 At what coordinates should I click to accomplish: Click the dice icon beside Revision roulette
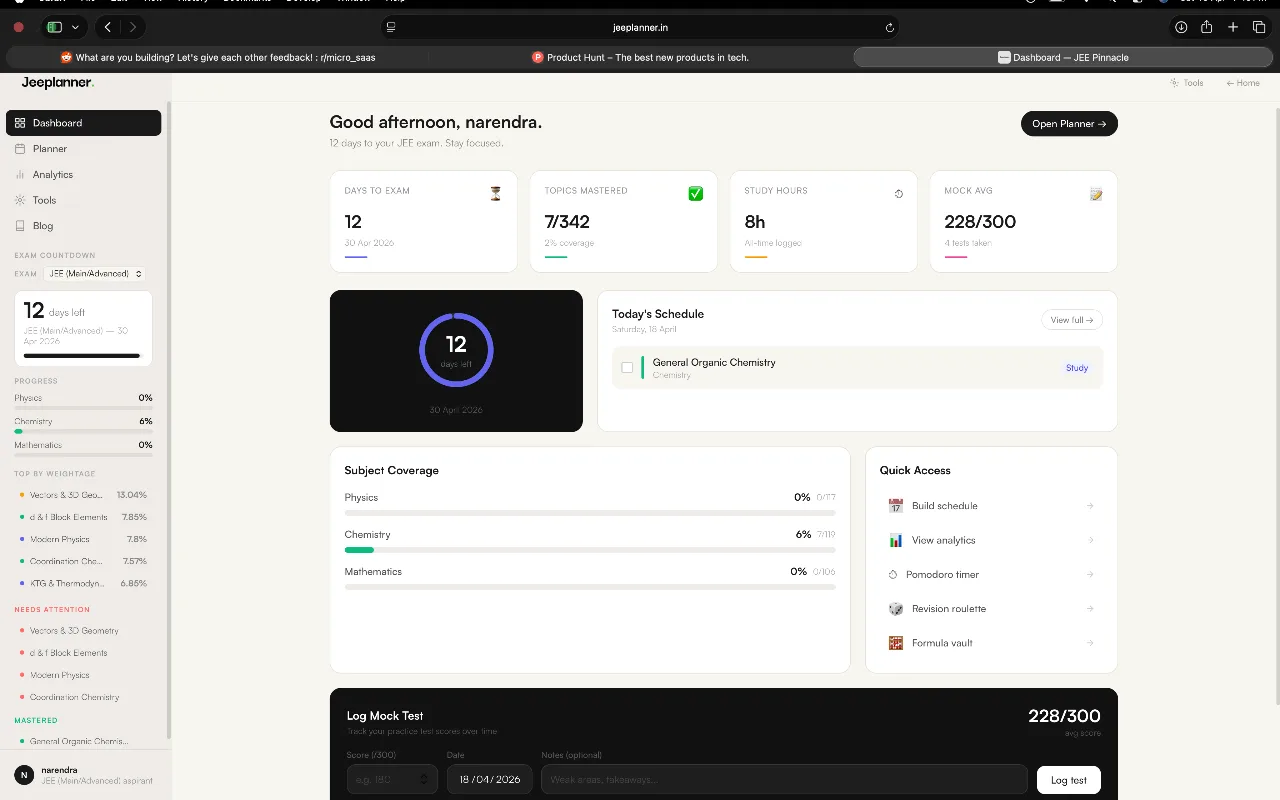coord(896,609)
